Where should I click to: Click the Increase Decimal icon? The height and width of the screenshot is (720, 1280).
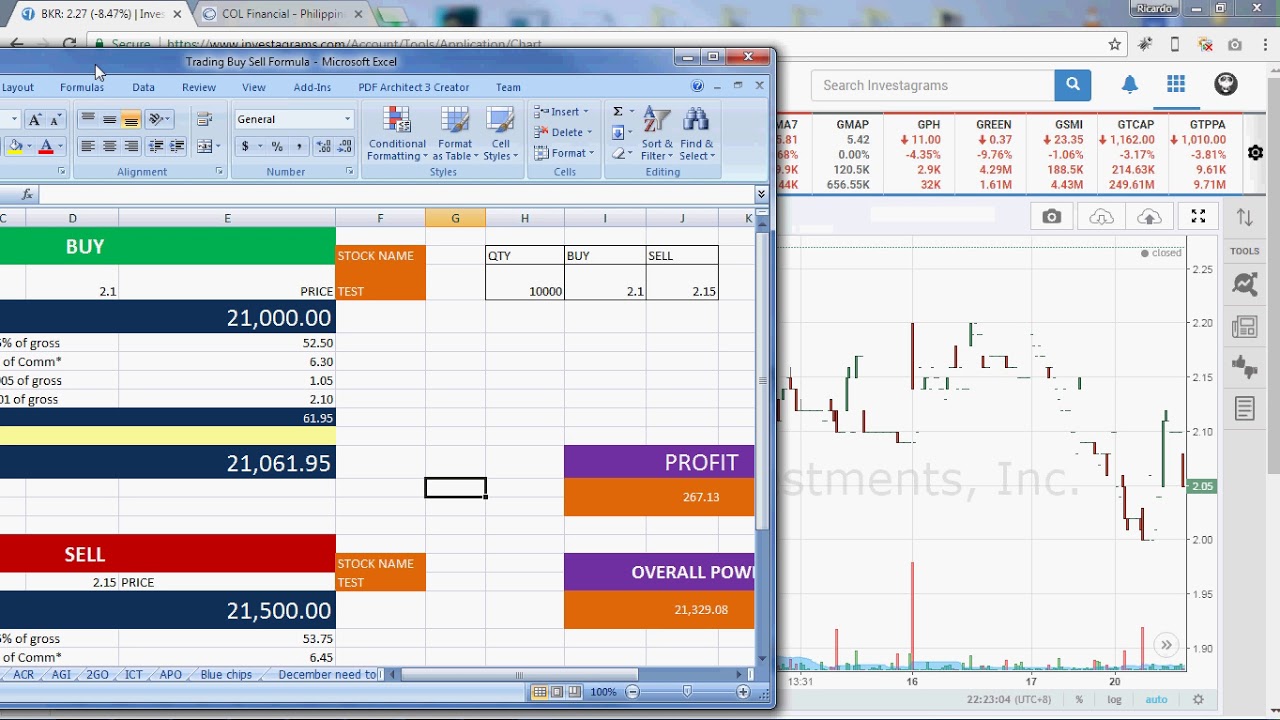point(324,147)
